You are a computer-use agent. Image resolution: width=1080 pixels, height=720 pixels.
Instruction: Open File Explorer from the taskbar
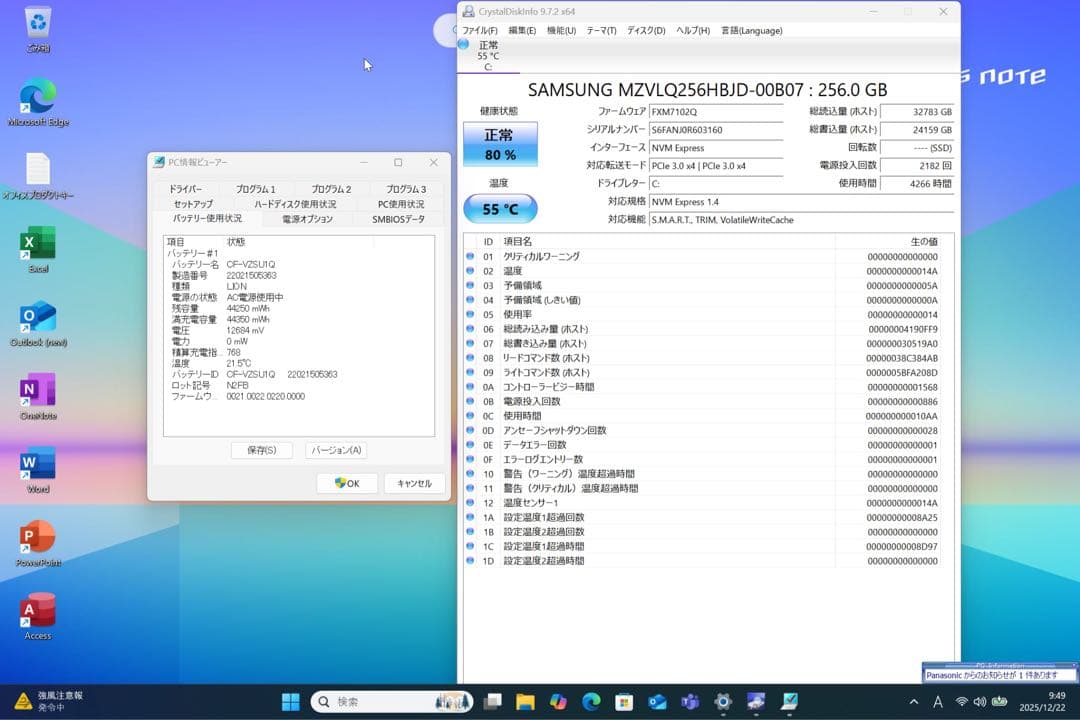pos(524,701)
